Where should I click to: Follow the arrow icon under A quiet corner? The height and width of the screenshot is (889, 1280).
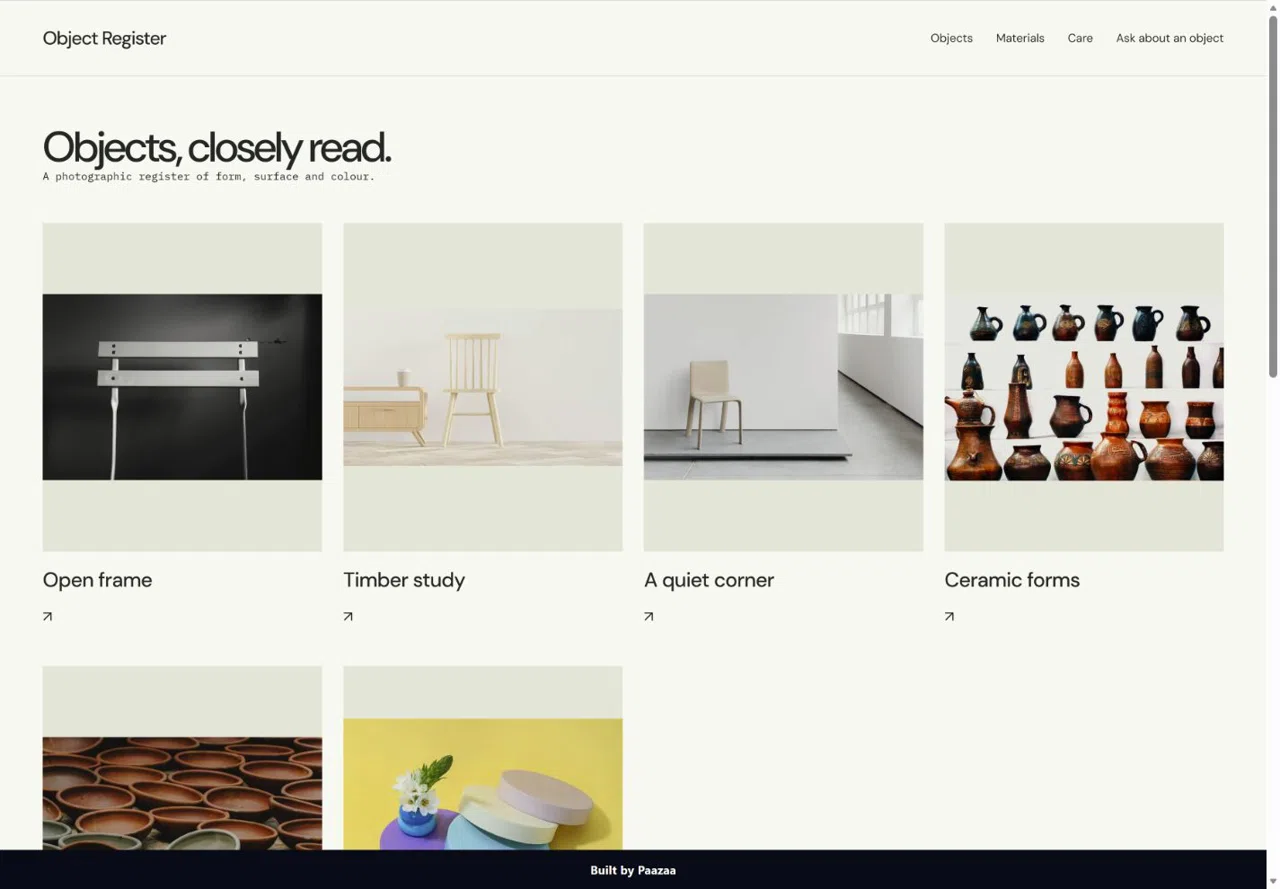[649, 616]
